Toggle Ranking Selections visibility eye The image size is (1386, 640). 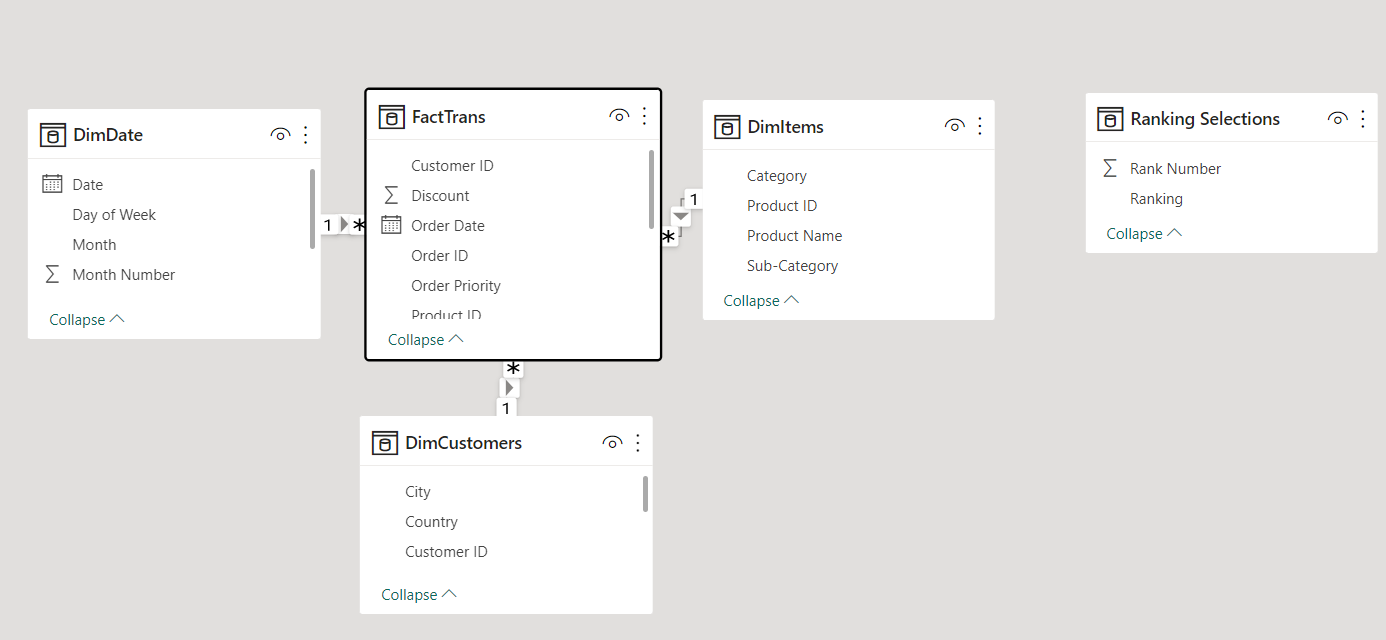1338,119
